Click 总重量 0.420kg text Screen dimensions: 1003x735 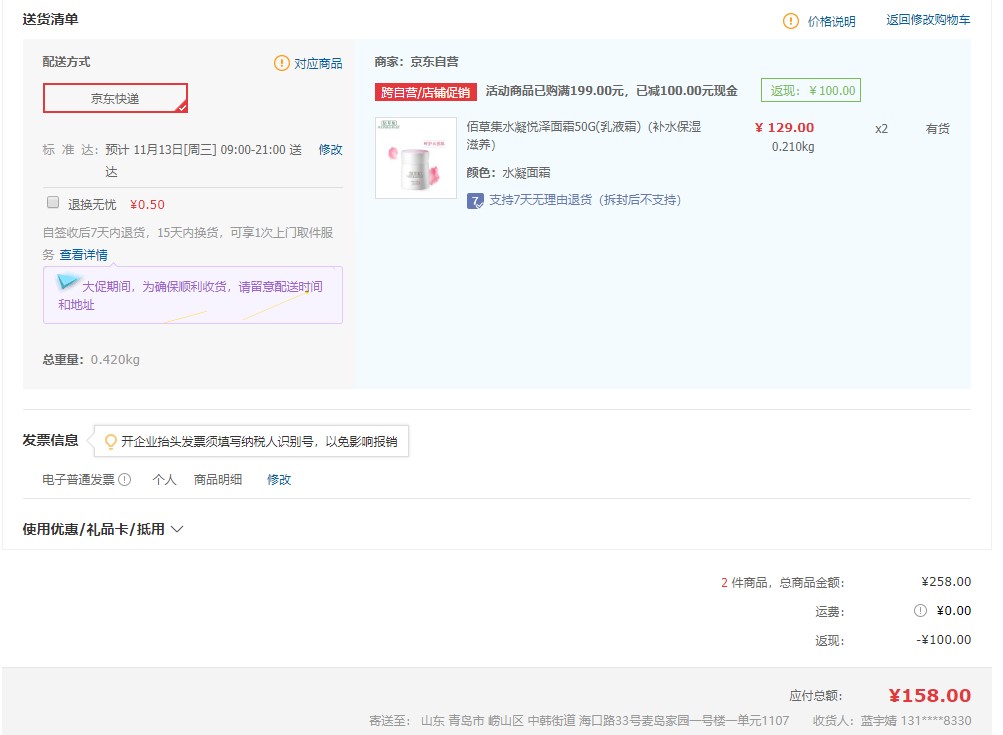[91, 360]
